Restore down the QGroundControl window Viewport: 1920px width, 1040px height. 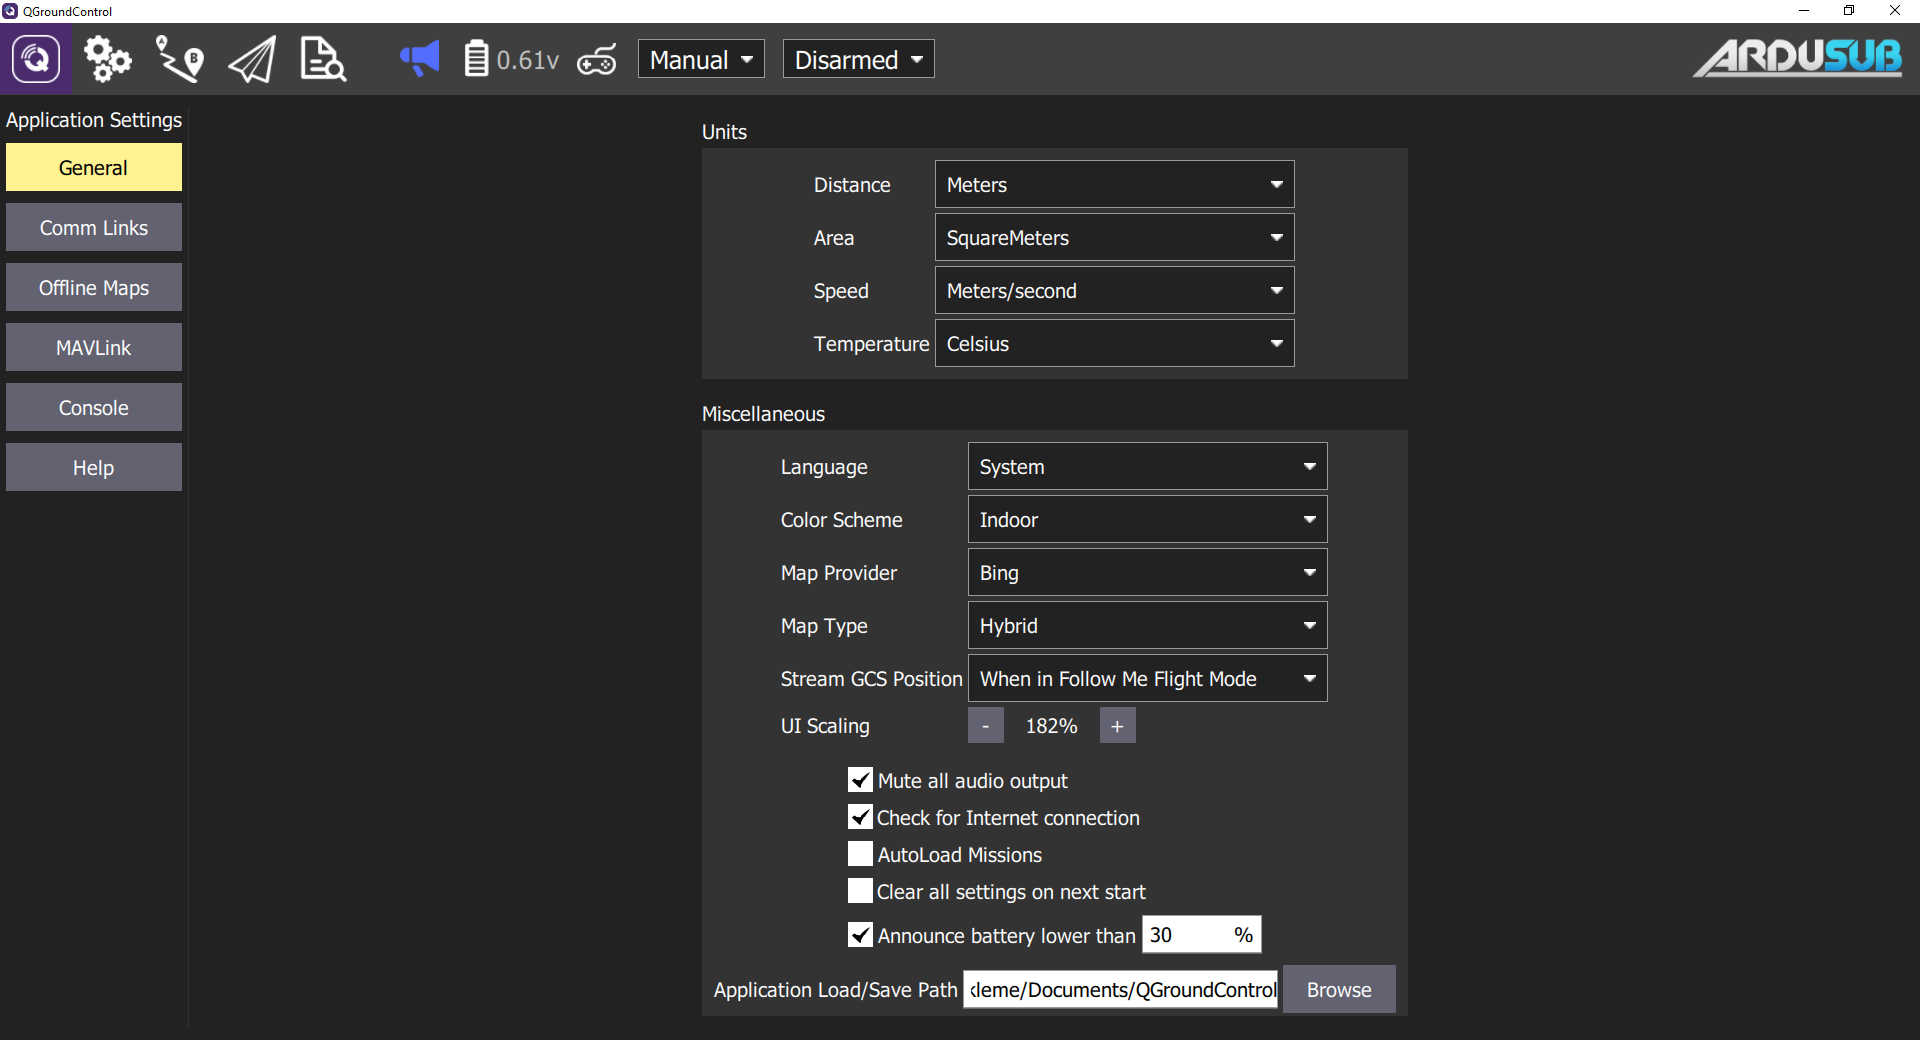pyautogui.click(x=1849, y=11)
